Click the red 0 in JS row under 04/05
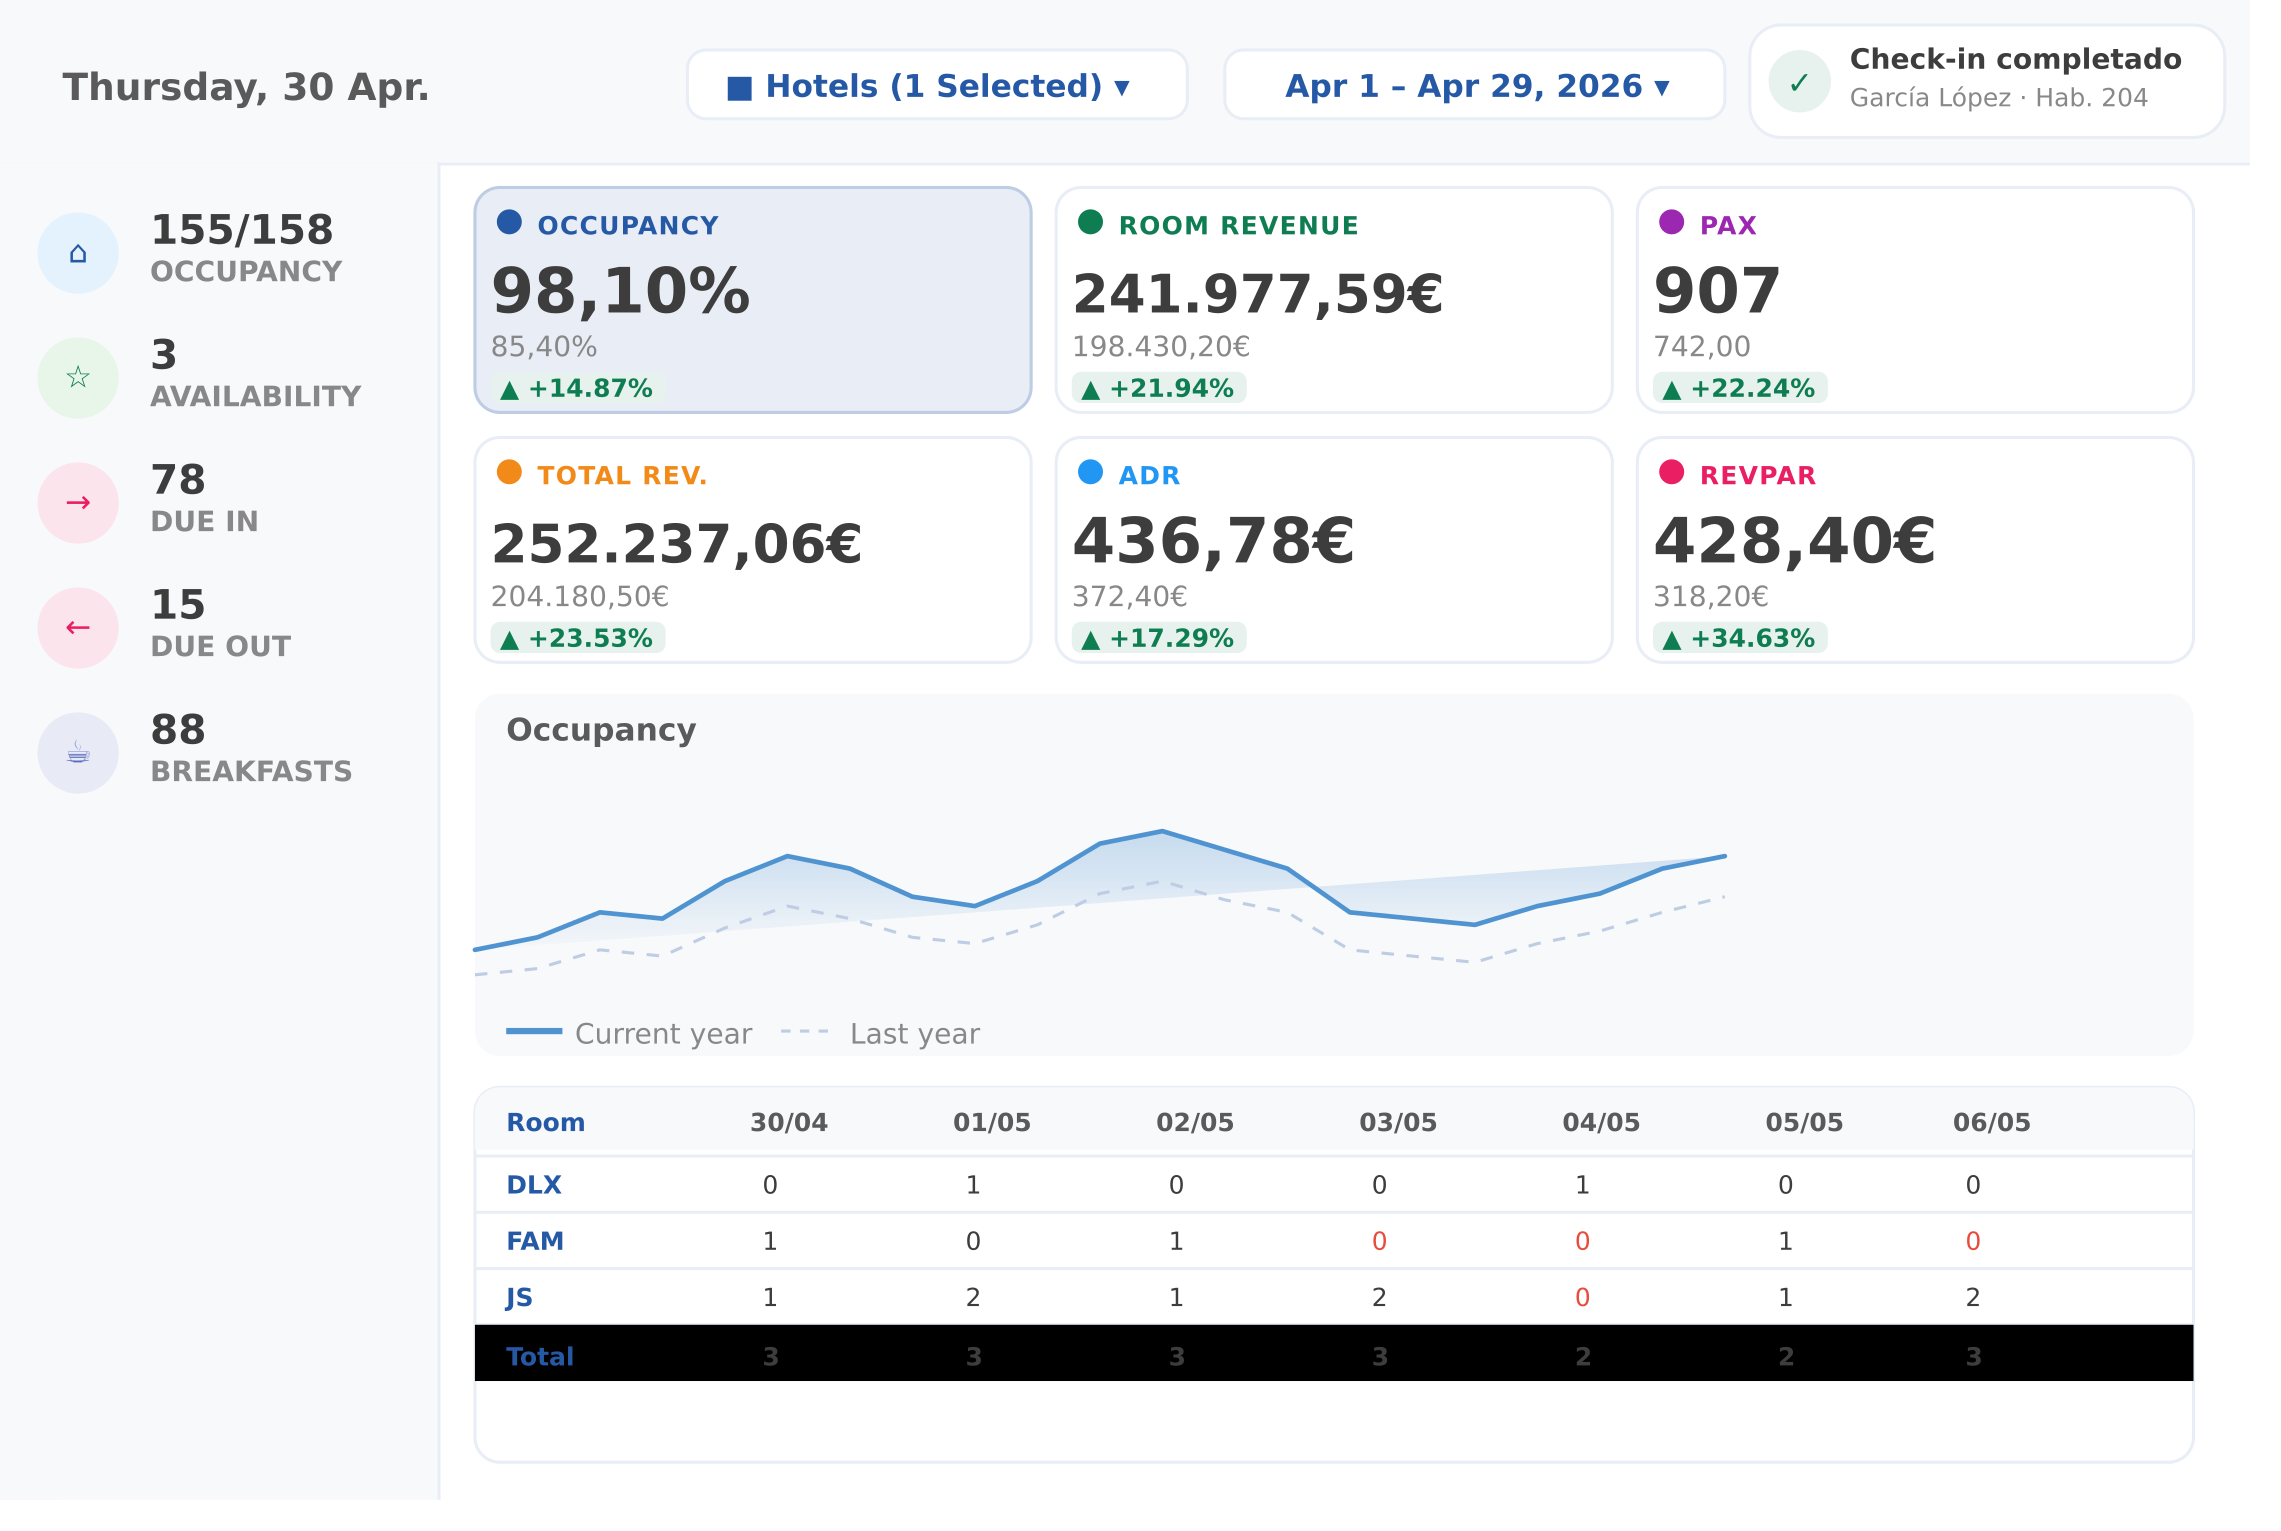Viewport: 2281px width, 1531px height. pyautogui.click(x=1582, y=1297)
